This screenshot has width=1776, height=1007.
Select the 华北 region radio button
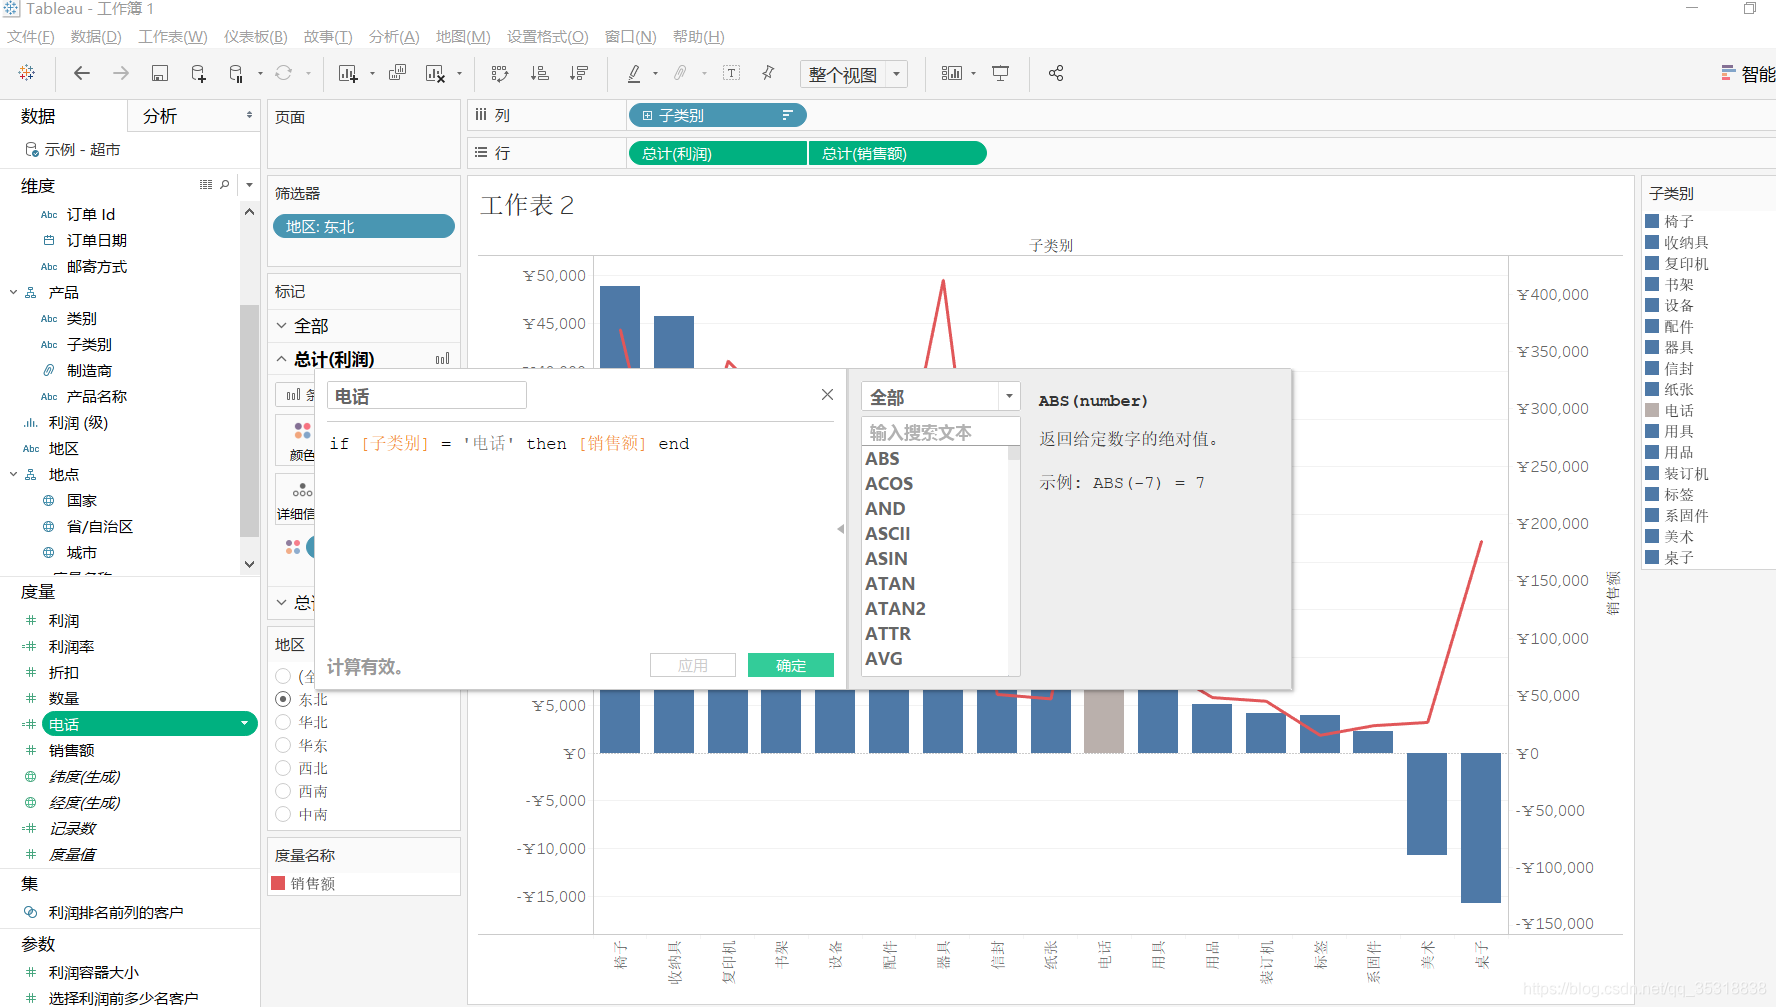point(283,722)
